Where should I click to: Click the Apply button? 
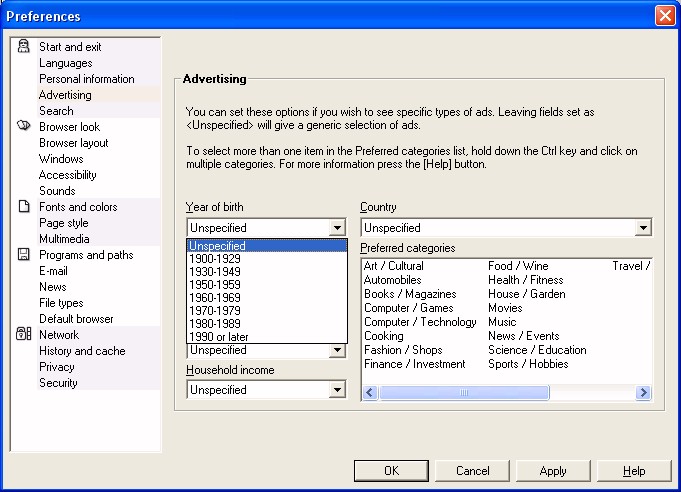(552, 471)
